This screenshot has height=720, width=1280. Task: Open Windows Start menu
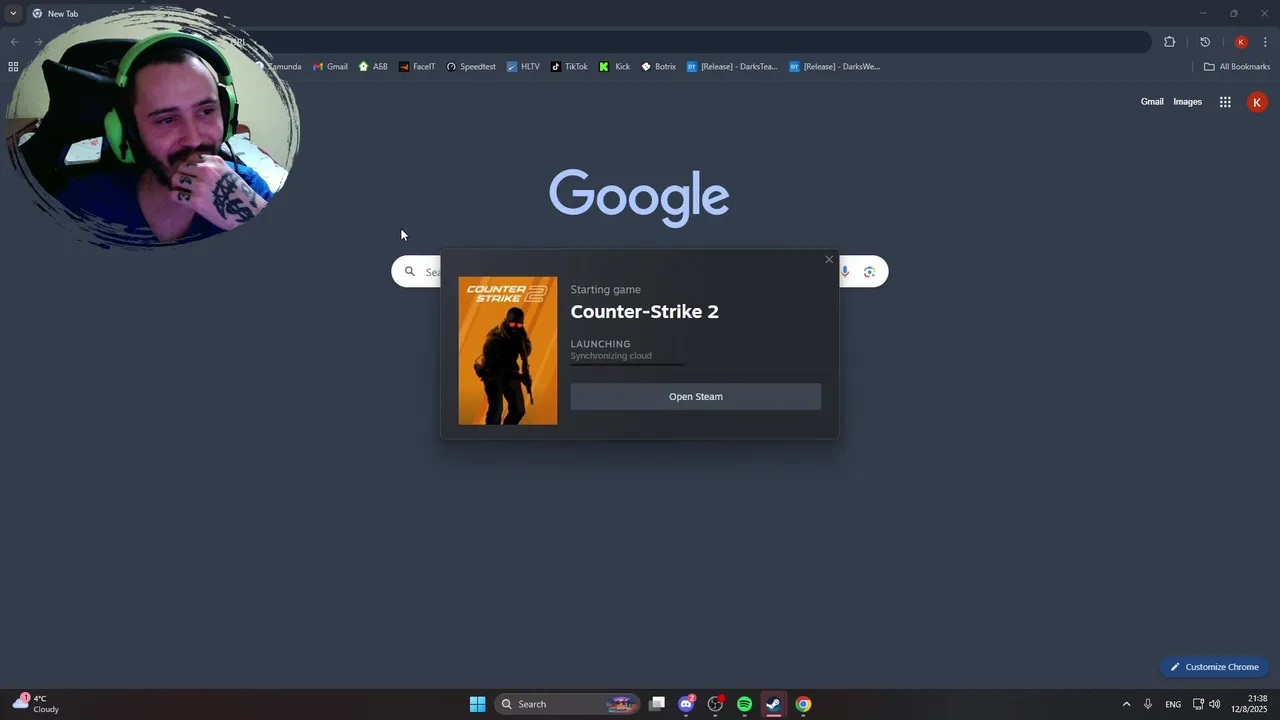[478, 704]
